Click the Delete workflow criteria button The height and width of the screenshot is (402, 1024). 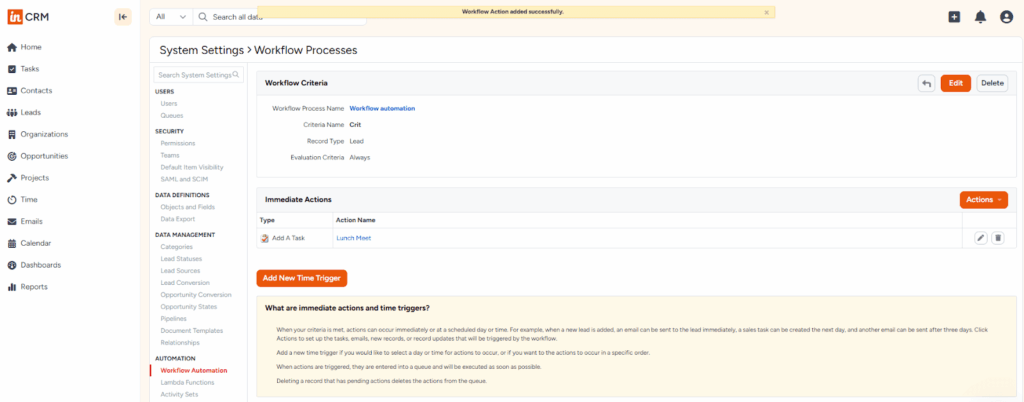(x=991, y=83)
